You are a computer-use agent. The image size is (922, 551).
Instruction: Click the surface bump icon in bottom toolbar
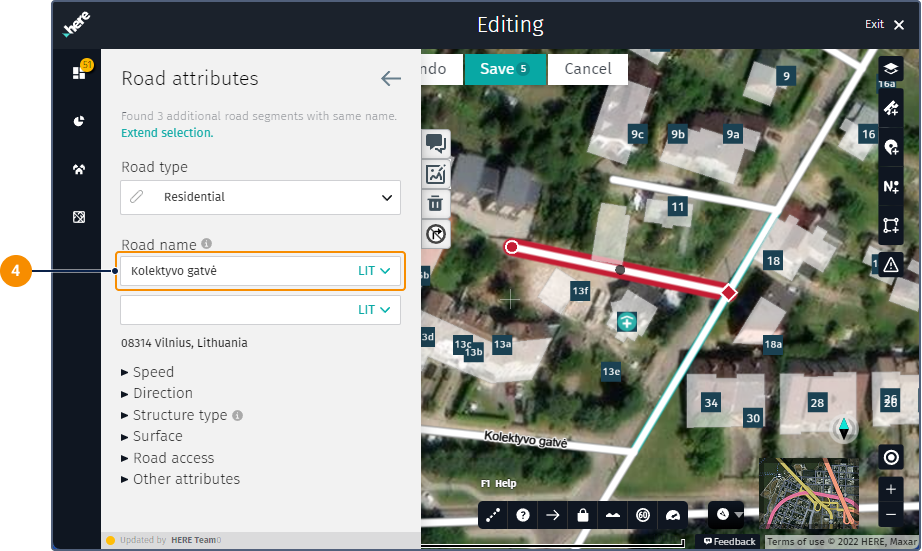(613, 515)
